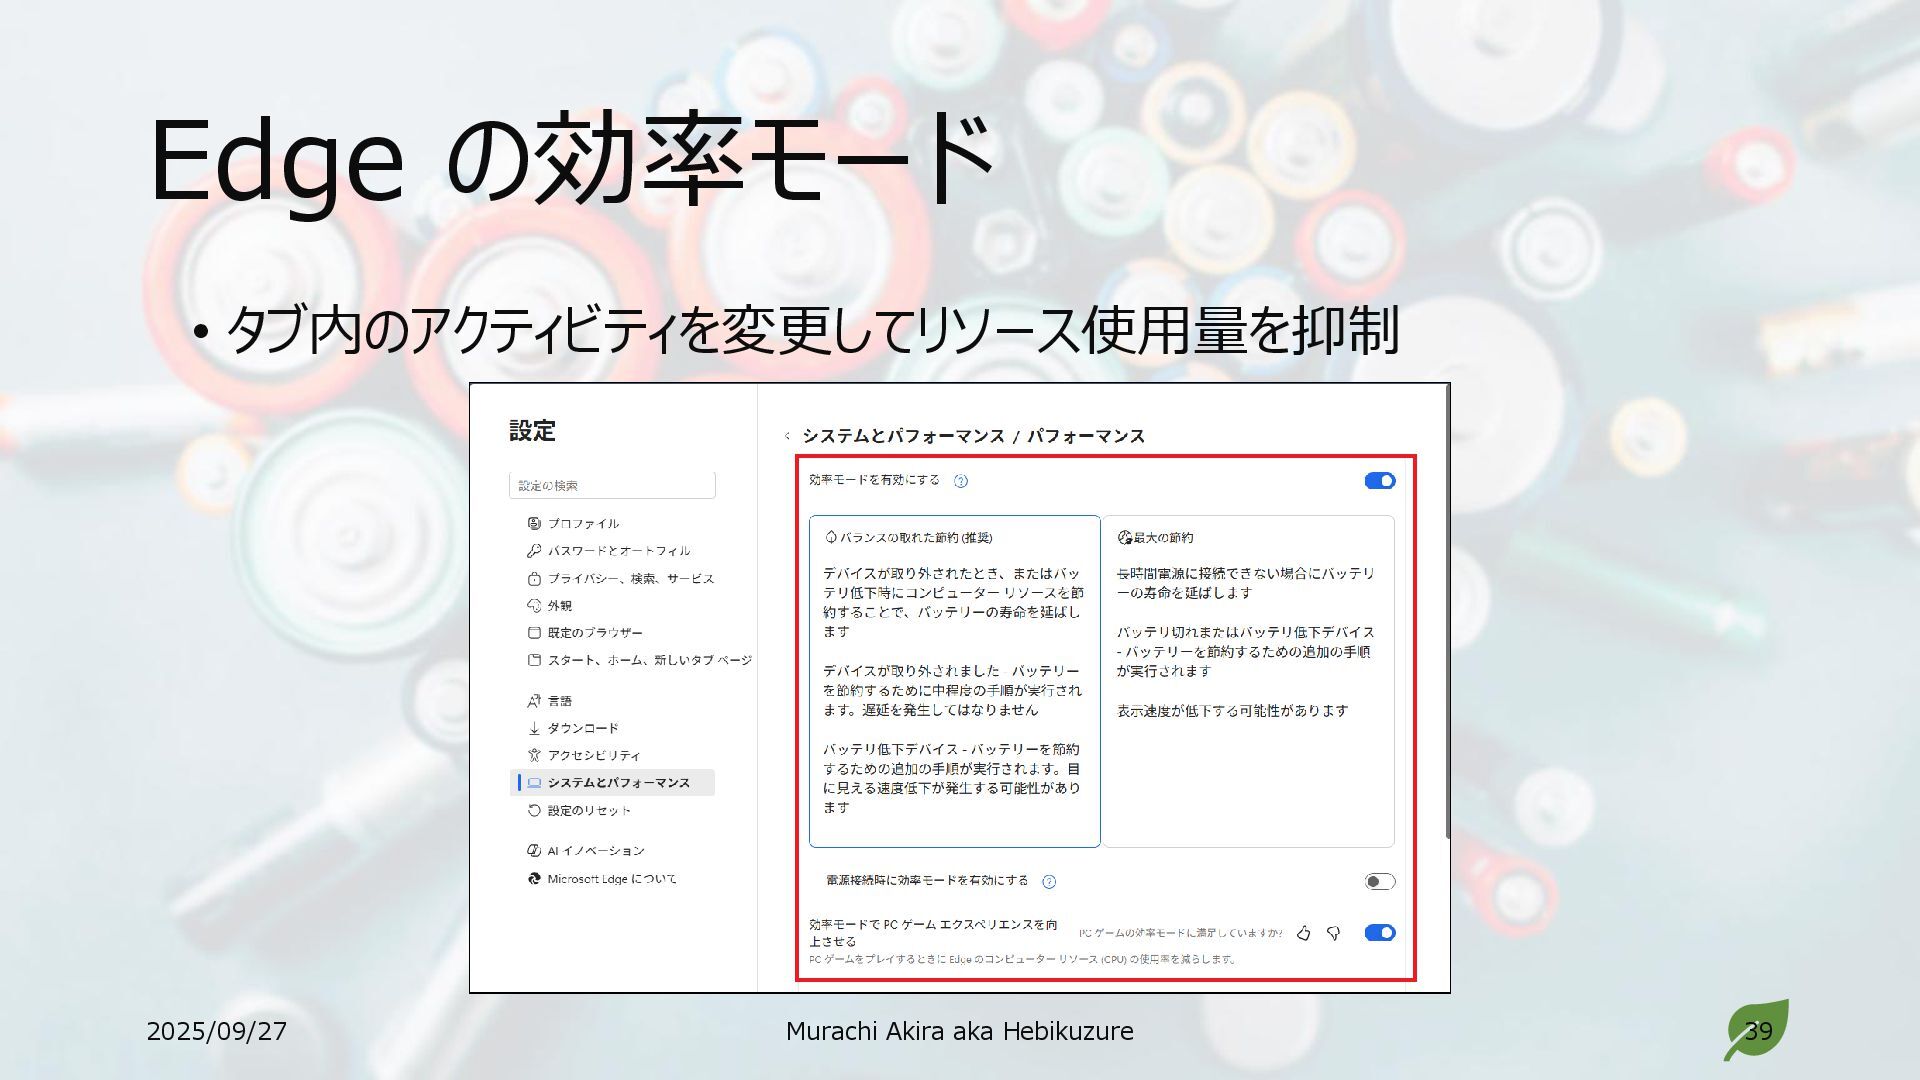
Task: Click the key icon for Passwords and Autofill
Action: 534,551
